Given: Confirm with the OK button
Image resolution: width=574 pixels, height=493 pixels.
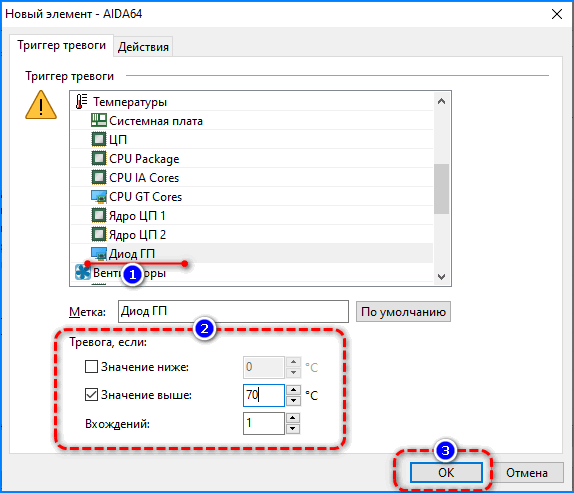Looking at the screenshot, I should click(x=446, y=473).
